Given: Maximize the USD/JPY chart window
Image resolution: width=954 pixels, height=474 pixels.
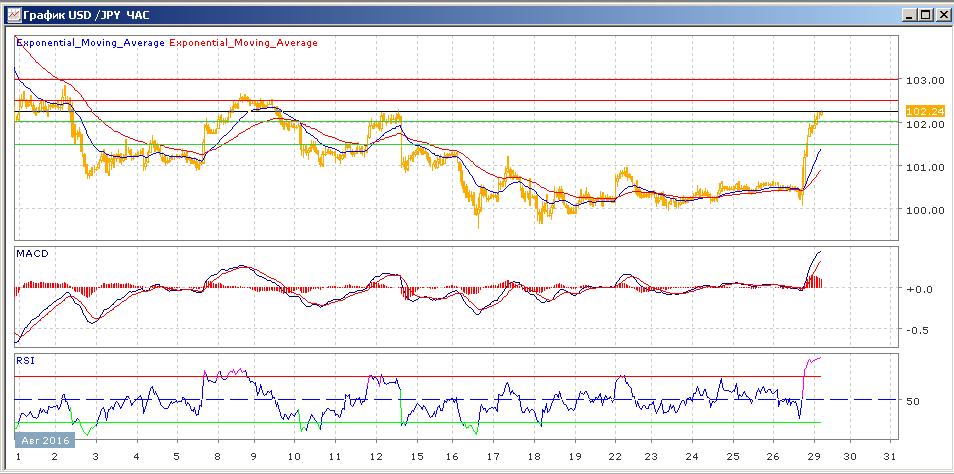Looking at the screenshot, I should tap(925, 15).
